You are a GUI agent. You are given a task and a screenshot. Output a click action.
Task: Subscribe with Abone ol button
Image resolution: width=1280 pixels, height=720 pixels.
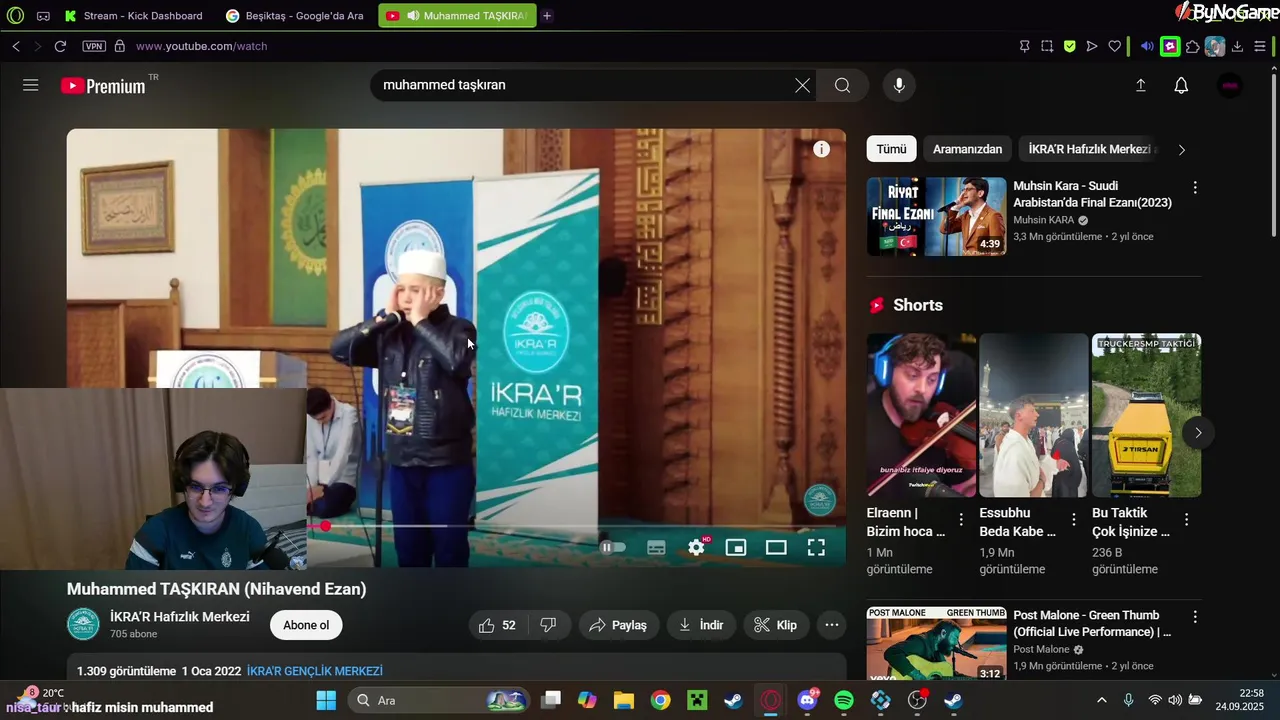[x=306, y=625]
